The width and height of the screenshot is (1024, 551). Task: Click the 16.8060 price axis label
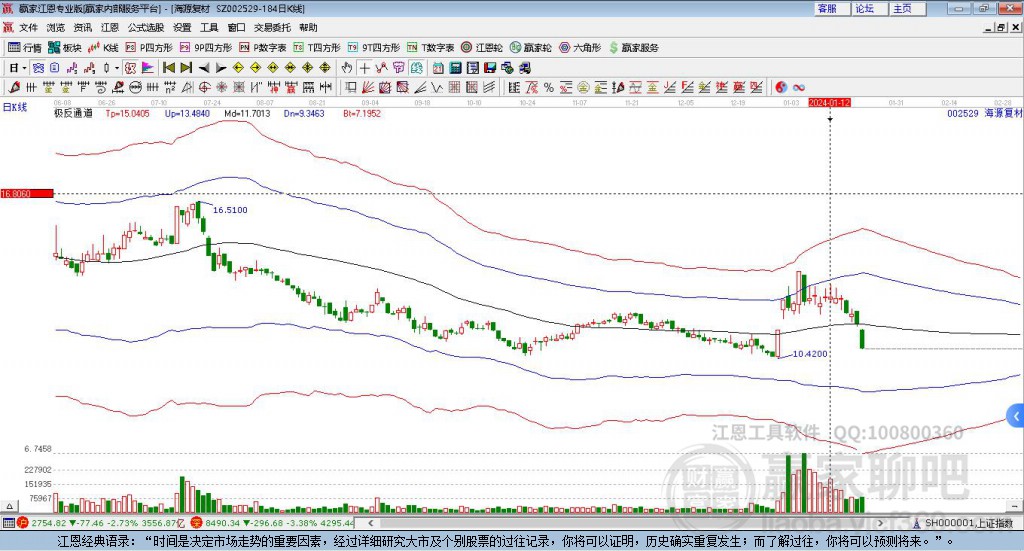[27, 193]
